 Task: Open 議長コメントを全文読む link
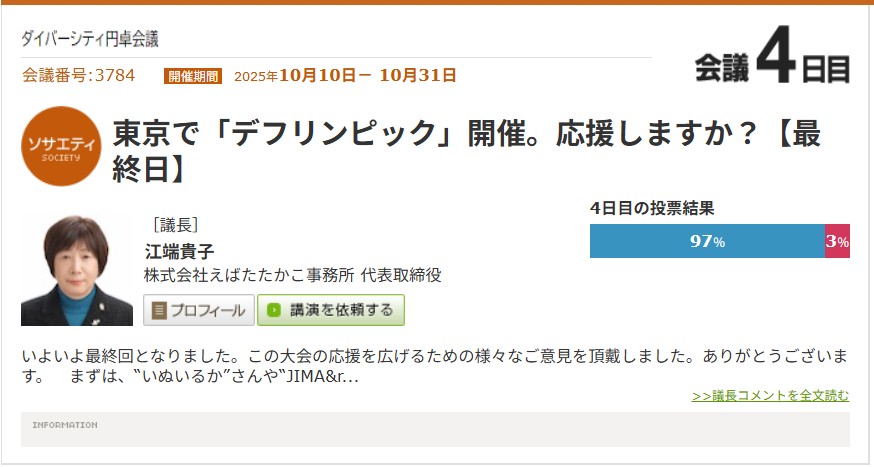pyautogui.click(x=770, y=396)
